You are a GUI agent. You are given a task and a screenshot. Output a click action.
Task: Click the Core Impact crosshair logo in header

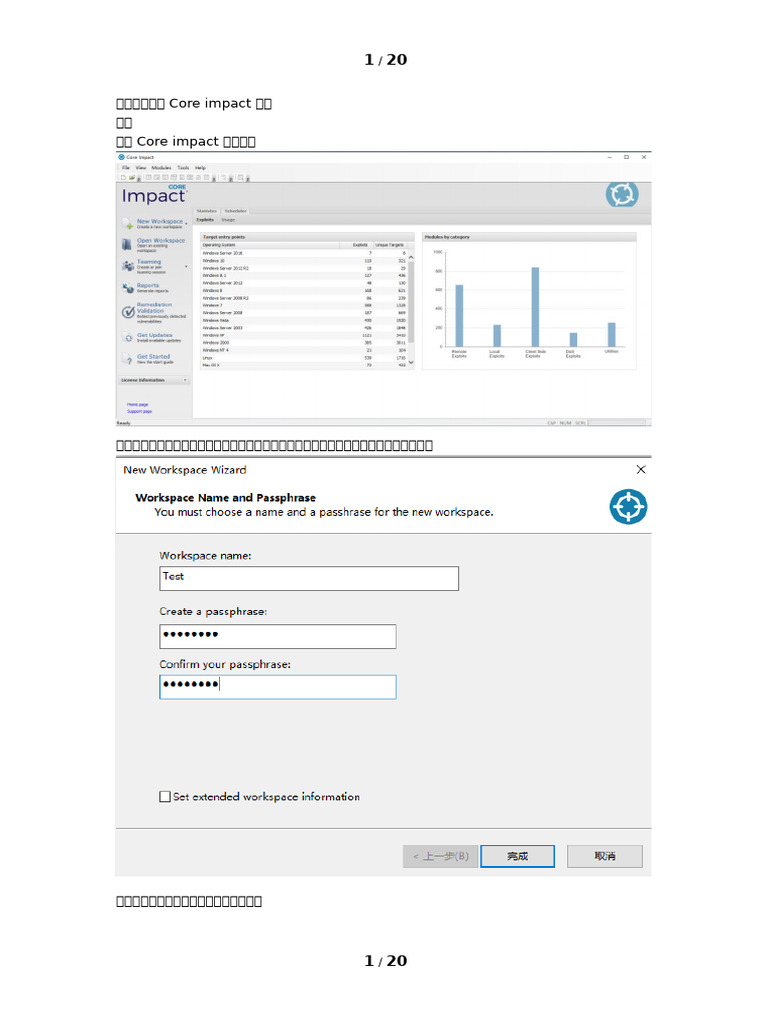[x=622, y=194]
